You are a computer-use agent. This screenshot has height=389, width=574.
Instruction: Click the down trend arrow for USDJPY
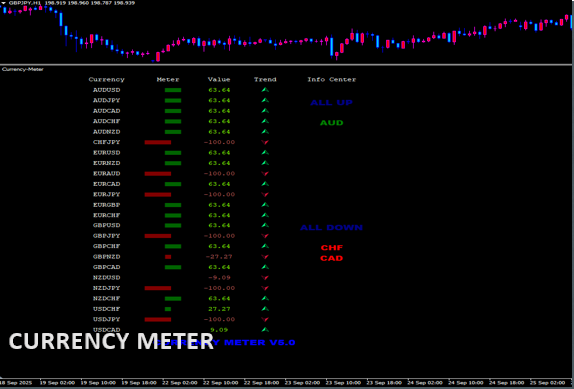tap(265, 319)
